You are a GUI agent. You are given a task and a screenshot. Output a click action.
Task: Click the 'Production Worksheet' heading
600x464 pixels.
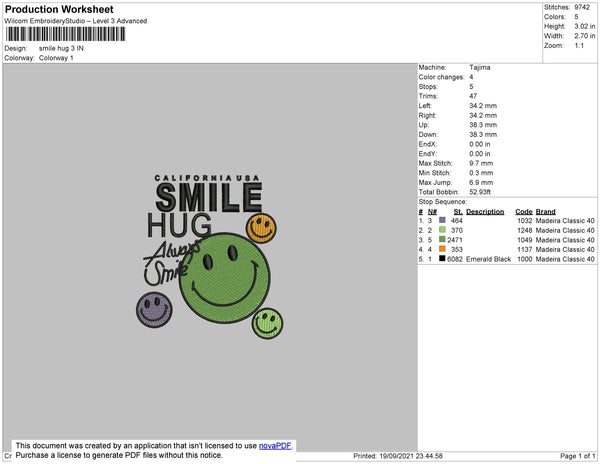59,9
